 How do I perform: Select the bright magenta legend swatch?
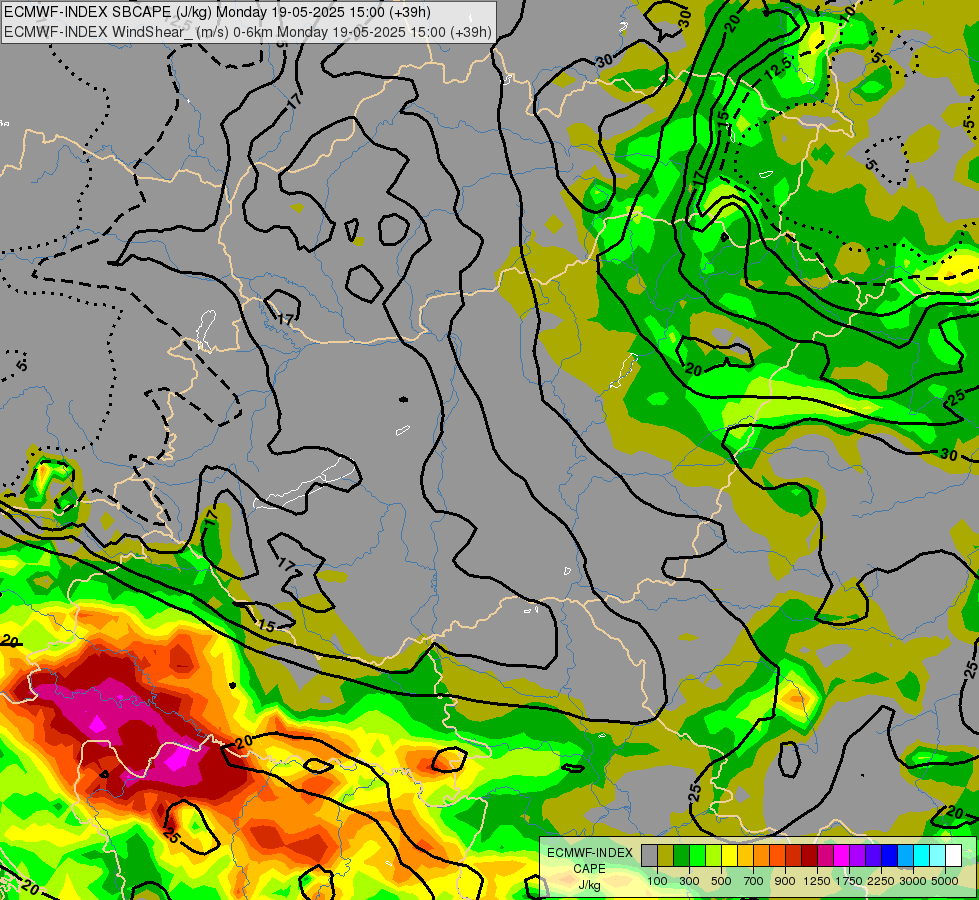(x=841, y=855)
